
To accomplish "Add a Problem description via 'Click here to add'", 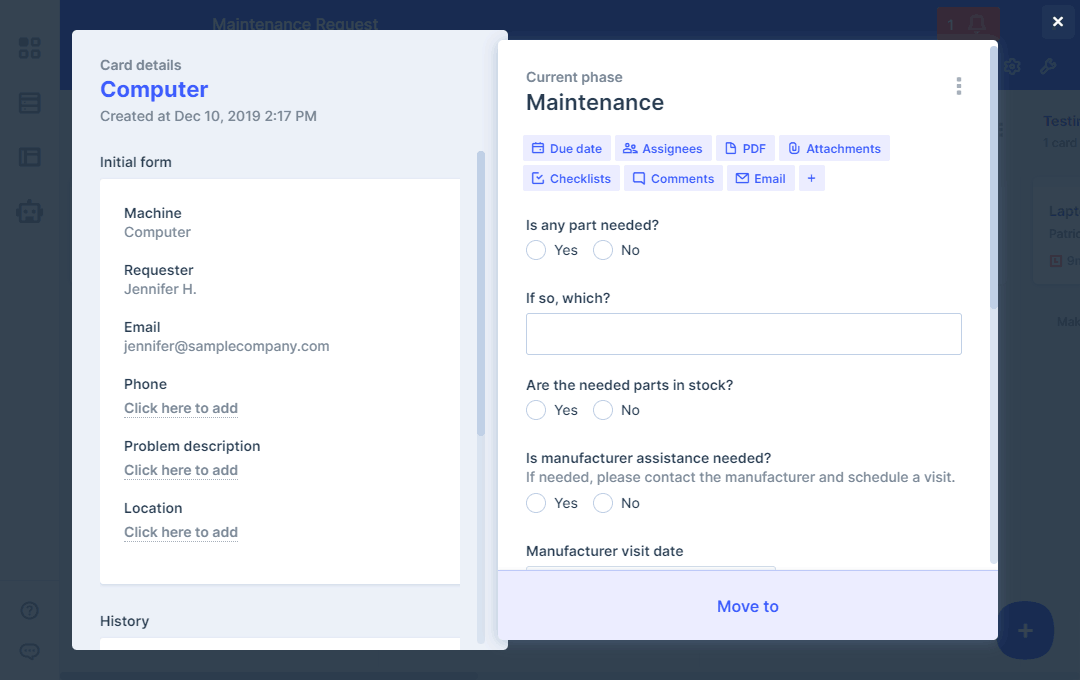I will click(181, 470).
